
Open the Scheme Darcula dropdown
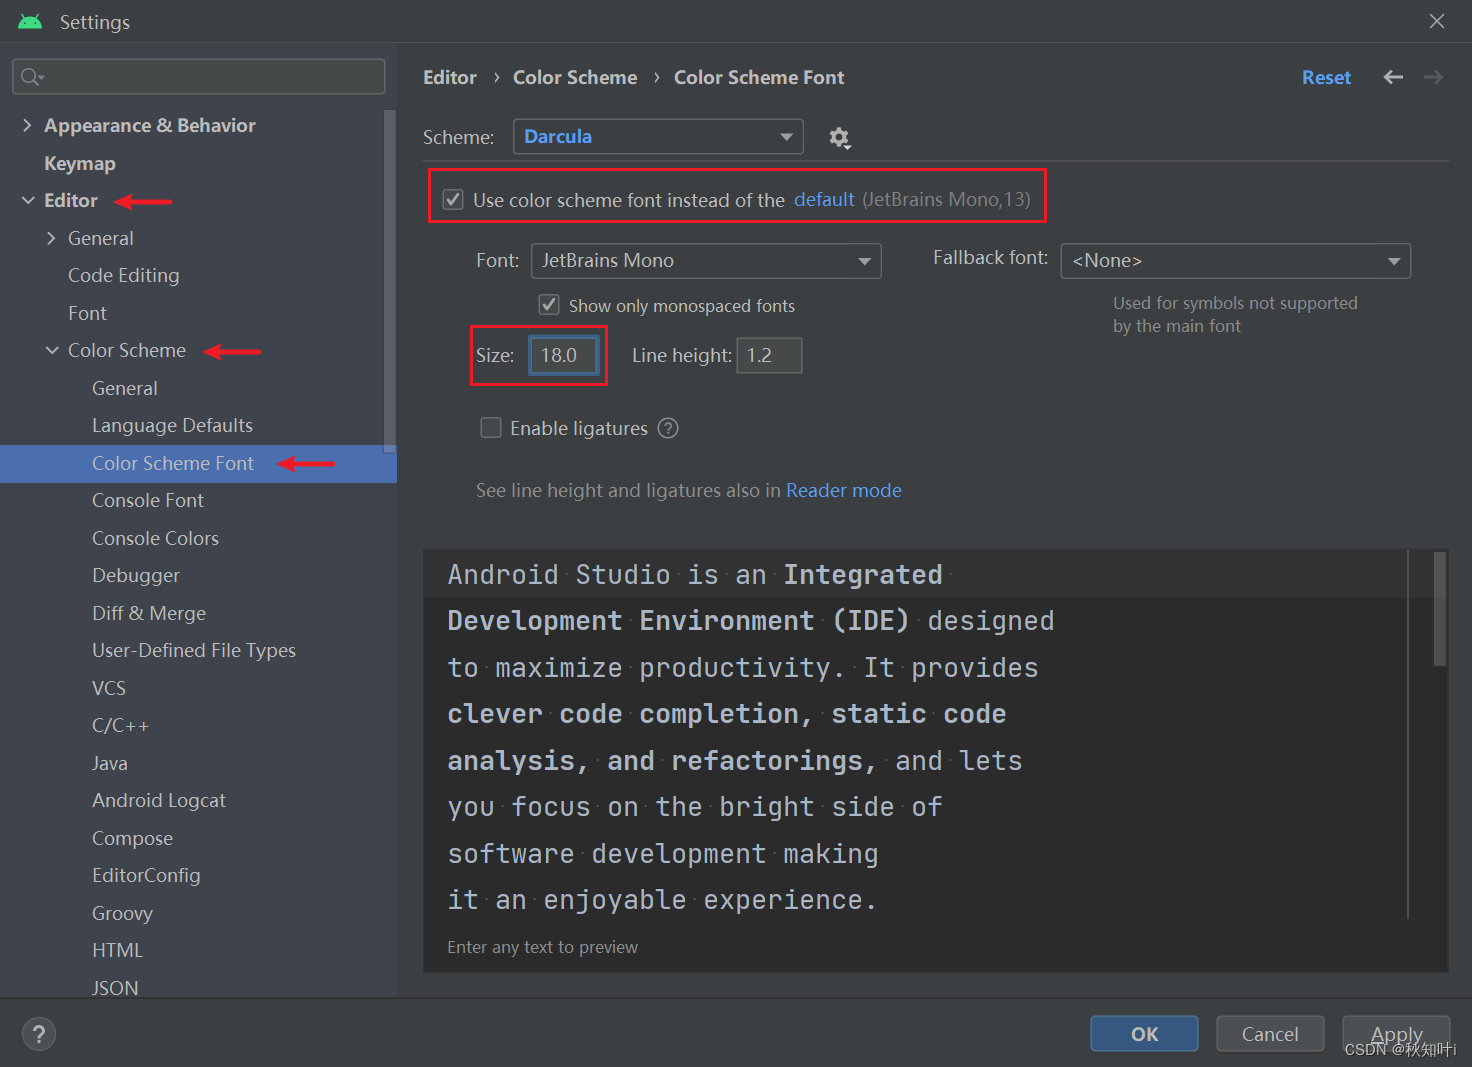coord(658,137)
